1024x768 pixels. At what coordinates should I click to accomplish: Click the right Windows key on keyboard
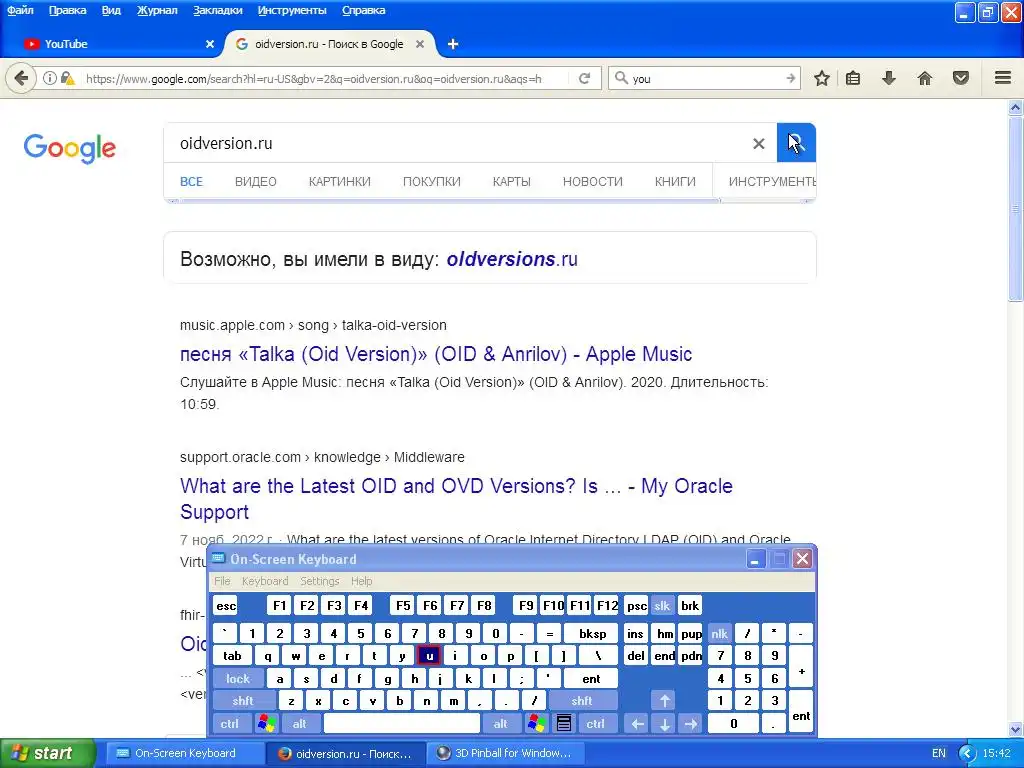click(x=537, y=724)
